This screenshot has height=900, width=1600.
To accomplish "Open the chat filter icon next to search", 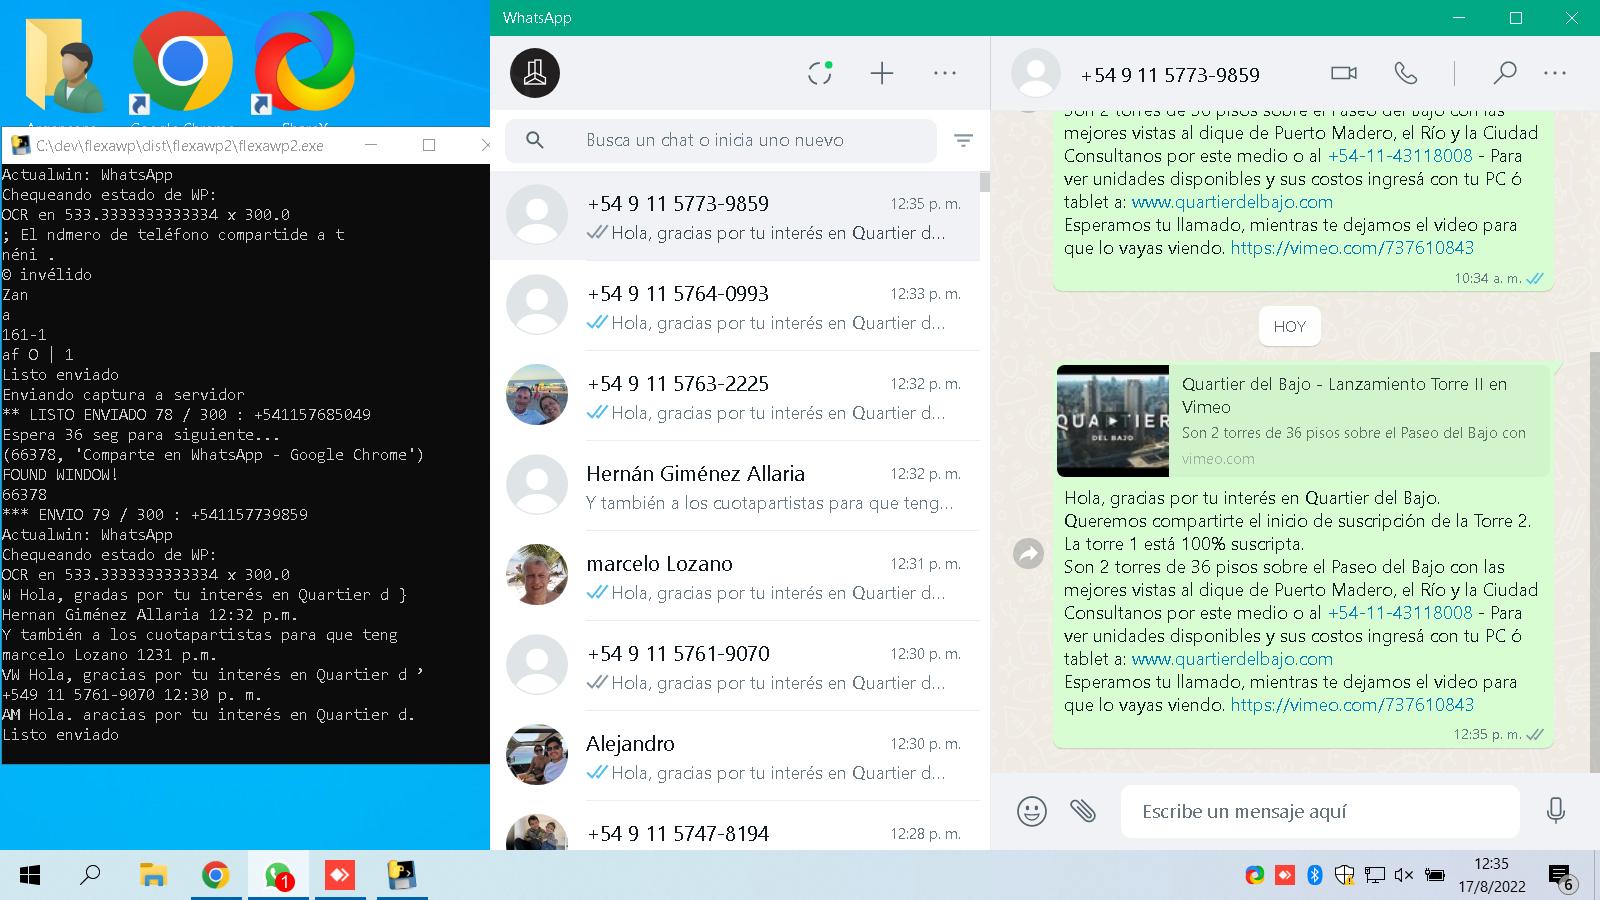I will click(x=963, y=140).
